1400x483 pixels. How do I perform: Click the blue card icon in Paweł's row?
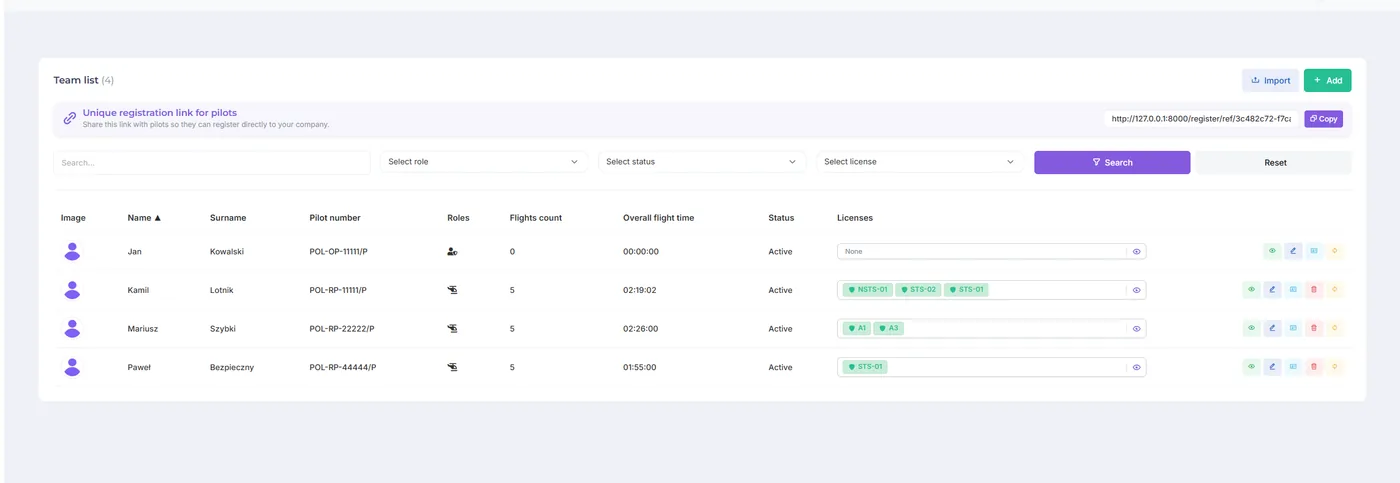tap(1293, 367)
